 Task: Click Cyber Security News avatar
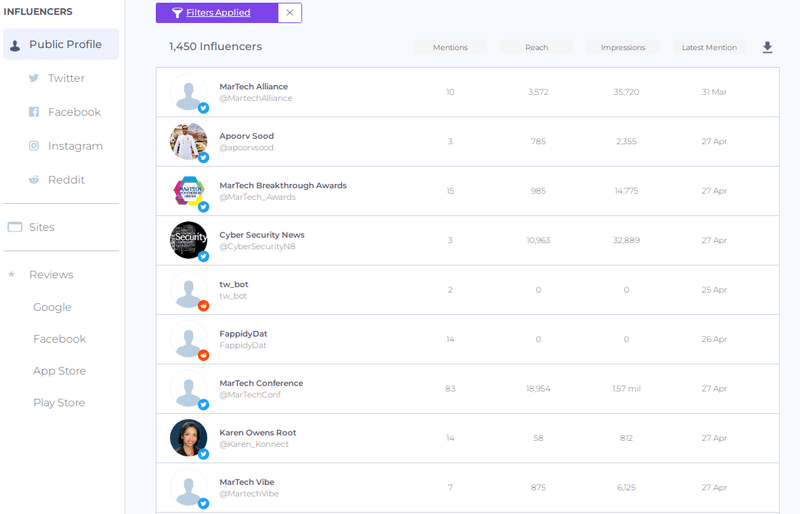click(189, 240)
